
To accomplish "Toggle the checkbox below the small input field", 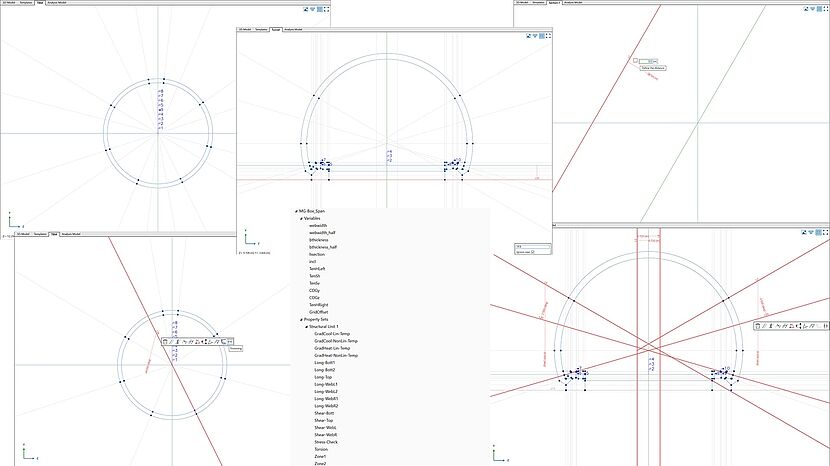I will [x=533, y=252].
